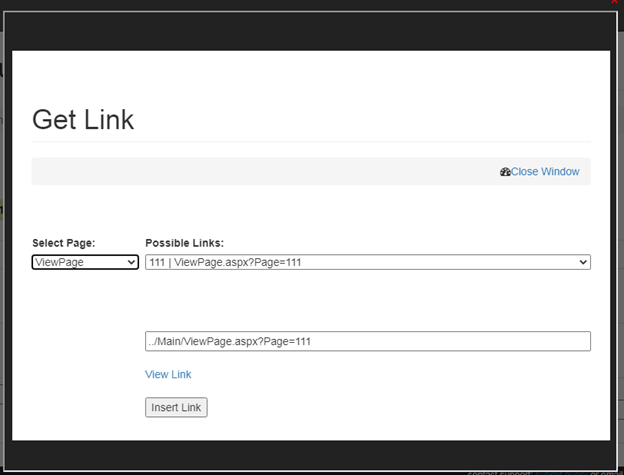Click the chevron on the Possible Links box
624x475 pixels.
coord(583,262)
